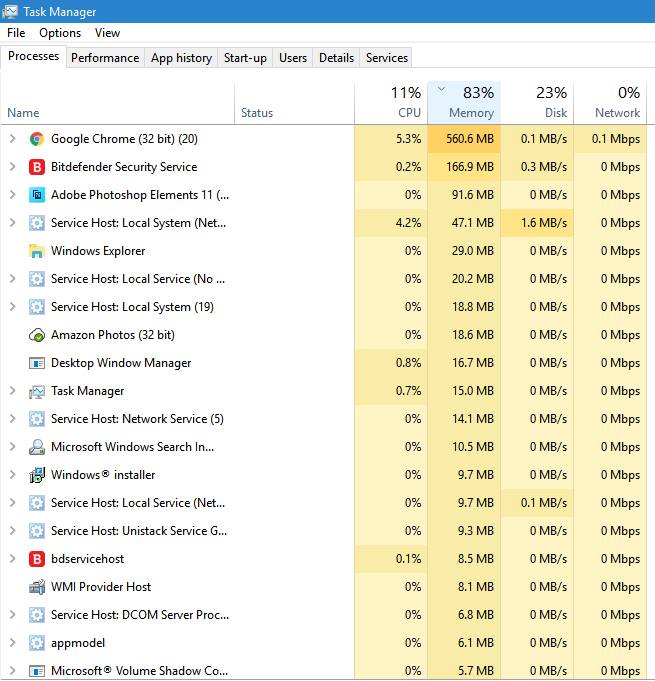The height and width of the screenshot is (681, 655).
Task: Sort by the Network column header
Action: coord(610,103)
